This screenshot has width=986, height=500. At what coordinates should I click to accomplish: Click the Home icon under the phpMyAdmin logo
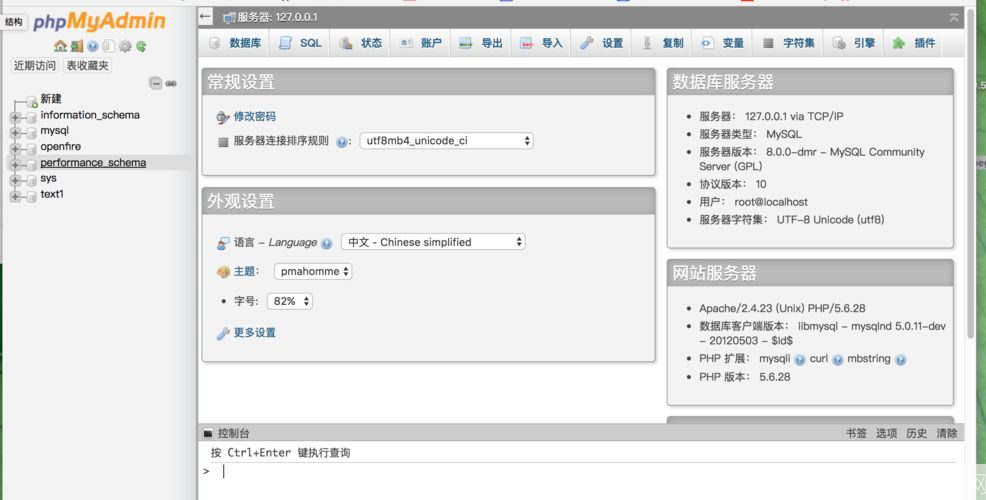[x=60, y=46]
